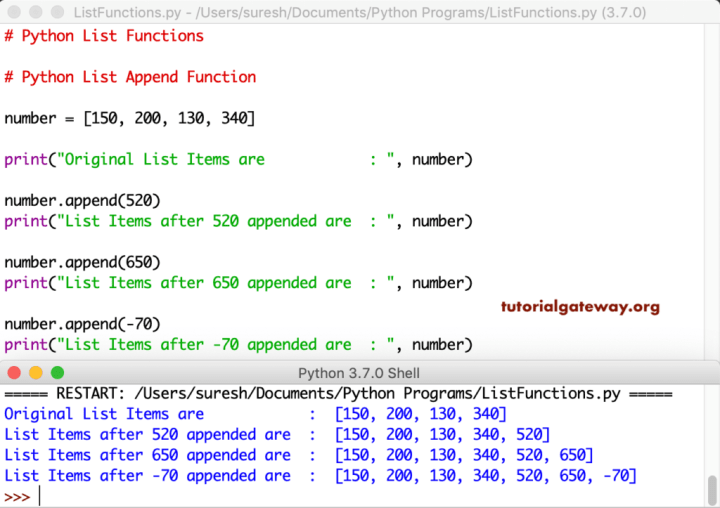Click the Python 3.7.0 Shell title text
This screenshot has height=508, width=720.
359,373
